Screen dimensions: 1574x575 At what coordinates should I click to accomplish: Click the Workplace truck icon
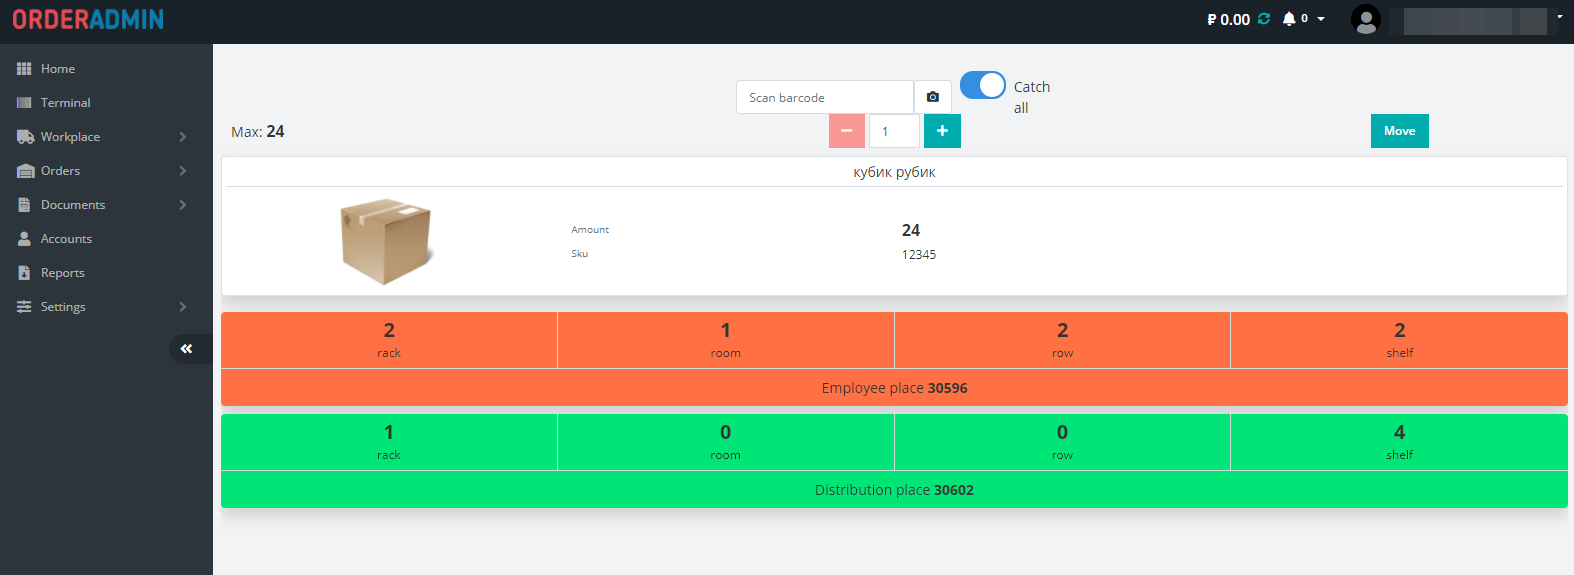click(x=25, y=137)
